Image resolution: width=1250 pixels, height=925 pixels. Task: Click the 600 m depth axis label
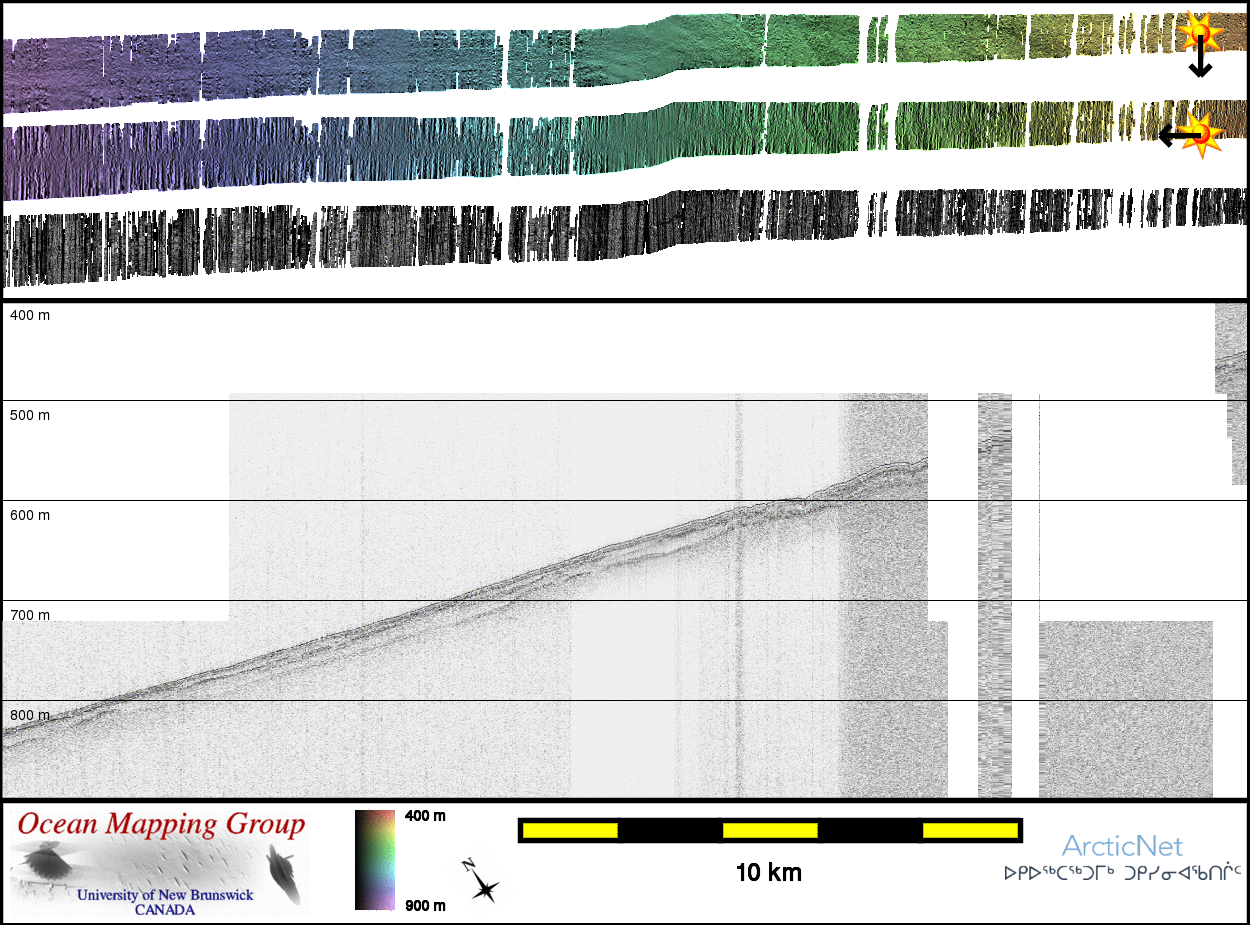(x=30, y=515)
